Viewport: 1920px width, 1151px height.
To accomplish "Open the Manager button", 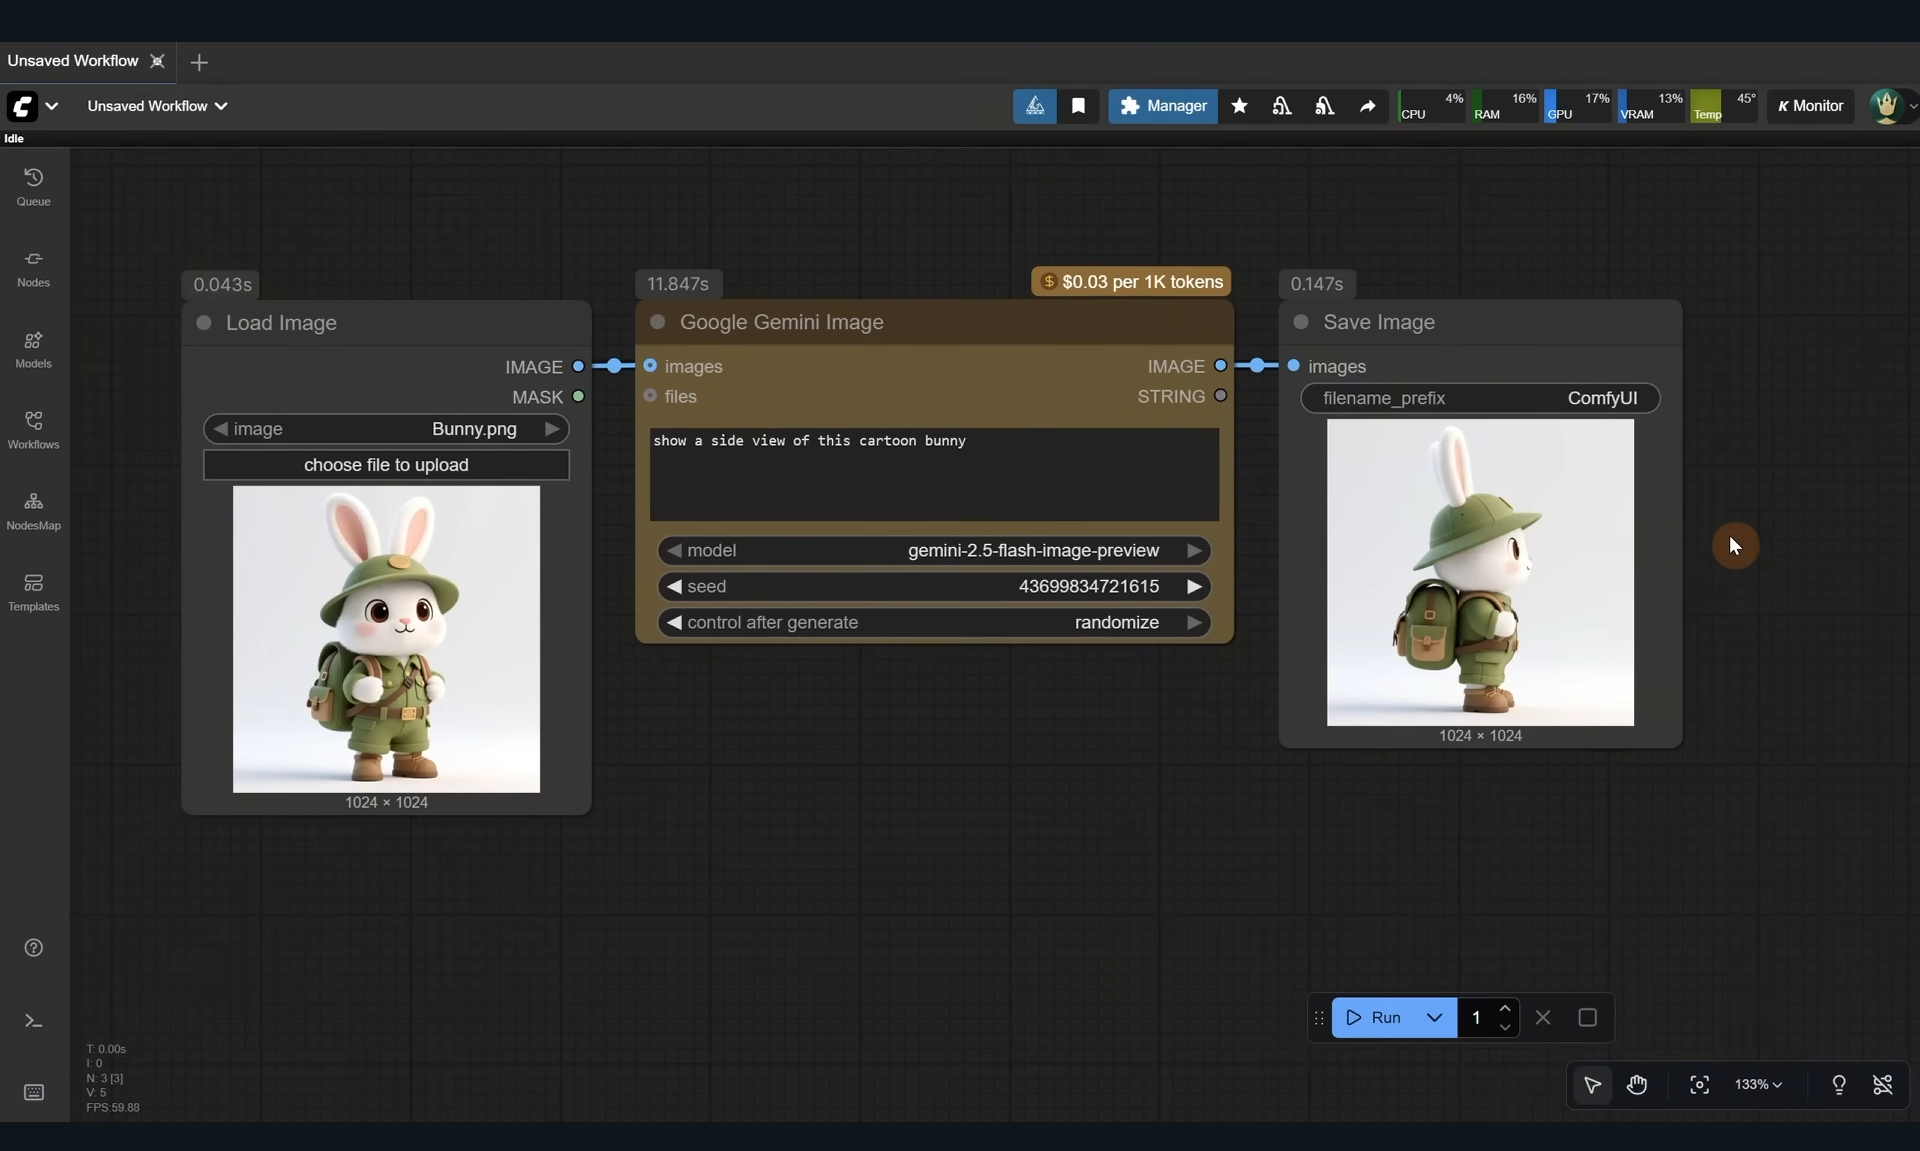I will 1162,106.
